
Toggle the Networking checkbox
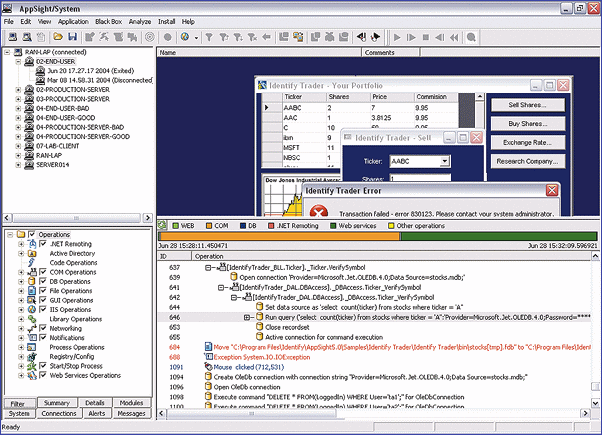point(43,328)
